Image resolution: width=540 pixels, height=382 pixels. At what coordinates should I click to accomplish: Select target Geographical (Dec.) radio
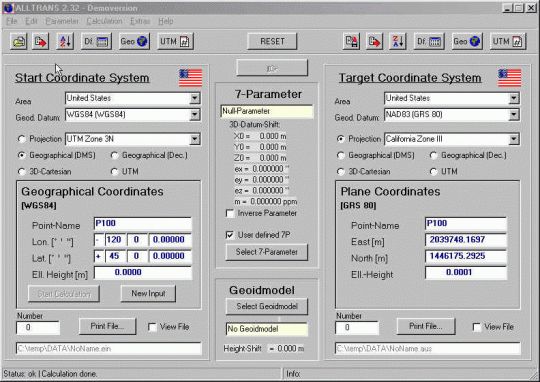click(434, 155)
